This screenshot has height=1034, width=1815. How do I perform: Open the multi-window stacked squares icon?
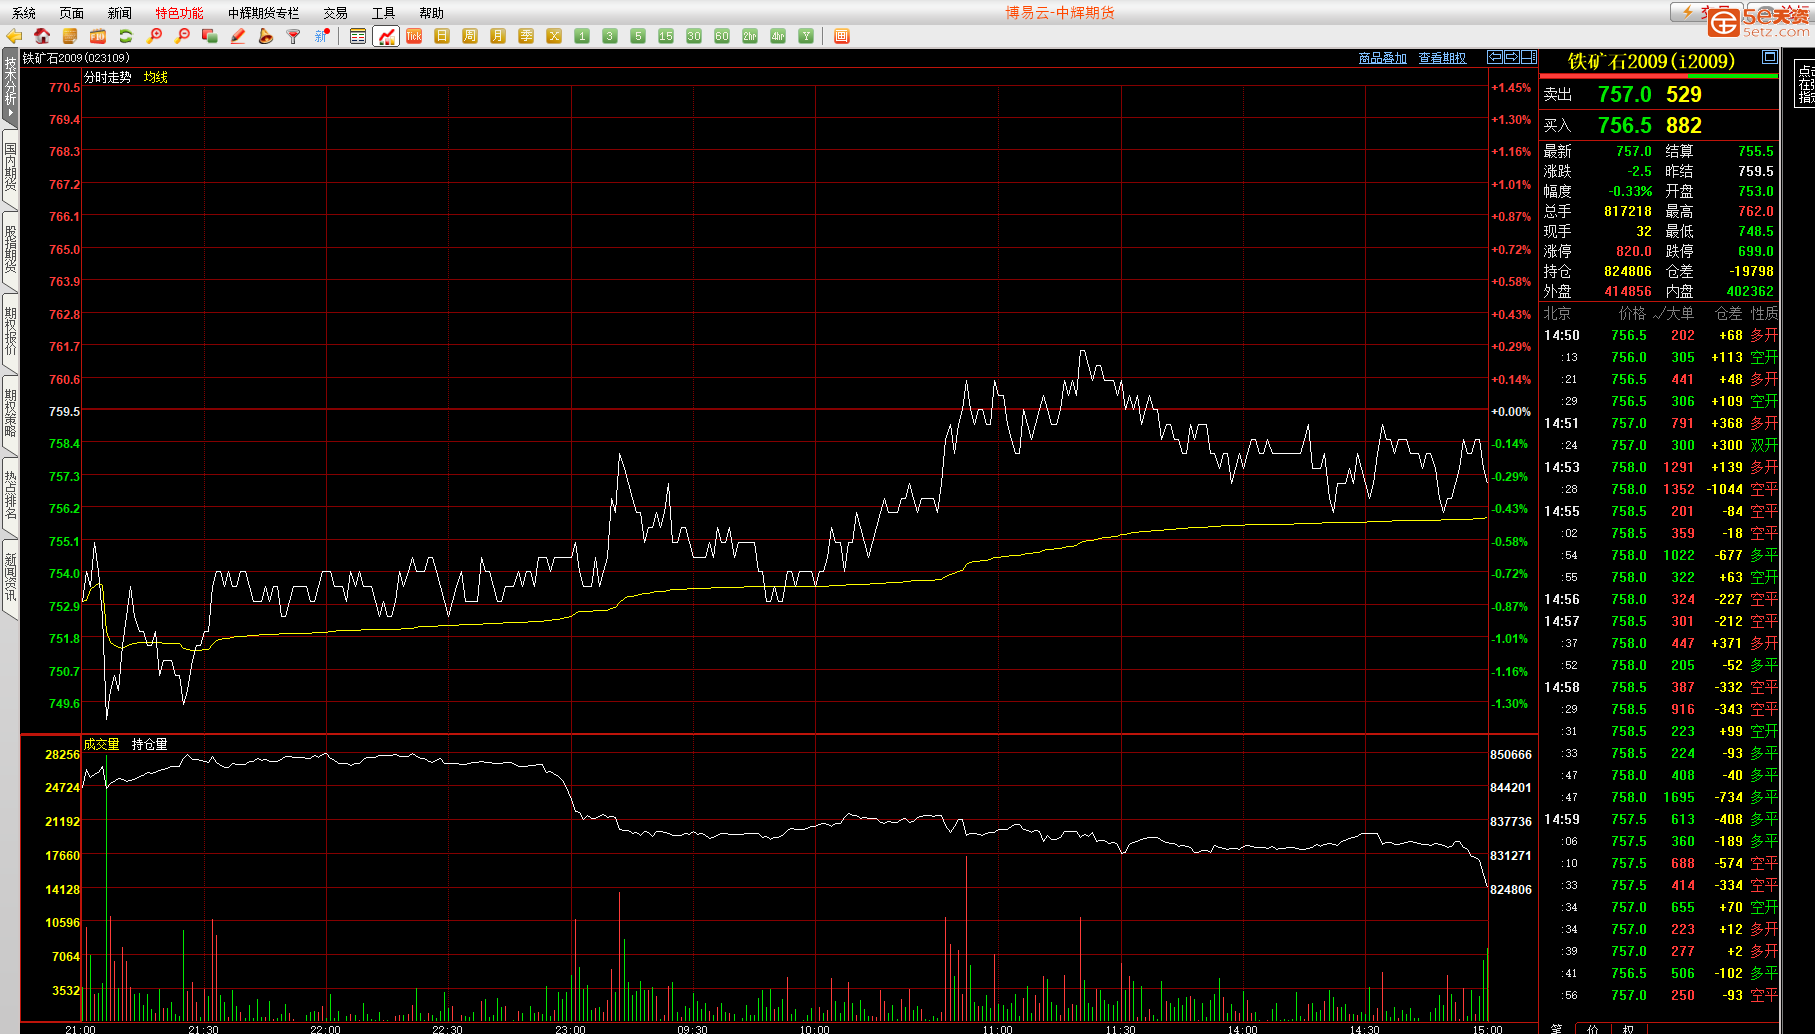coord(210,36)
